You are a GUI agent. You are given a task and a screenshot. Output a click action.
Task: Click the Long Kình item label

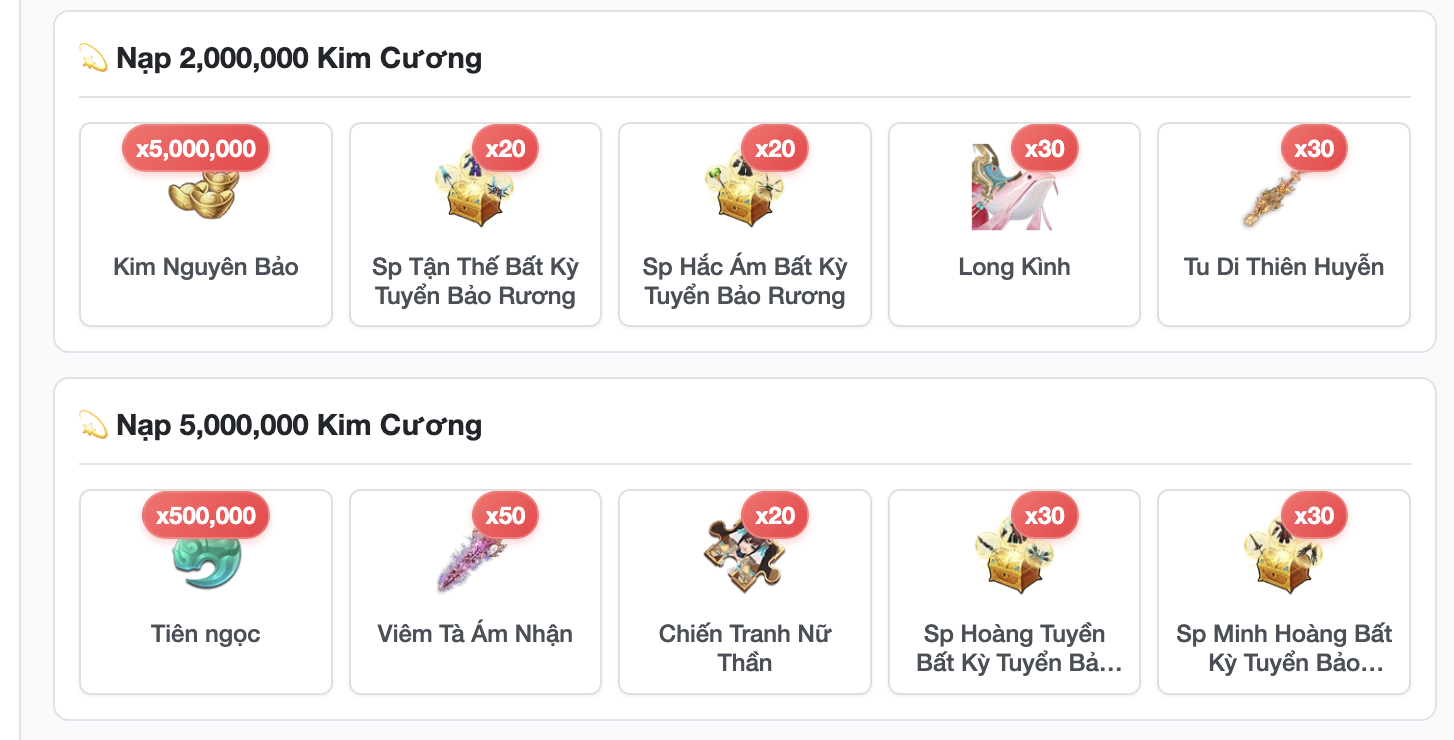(x=1014, y=267)
